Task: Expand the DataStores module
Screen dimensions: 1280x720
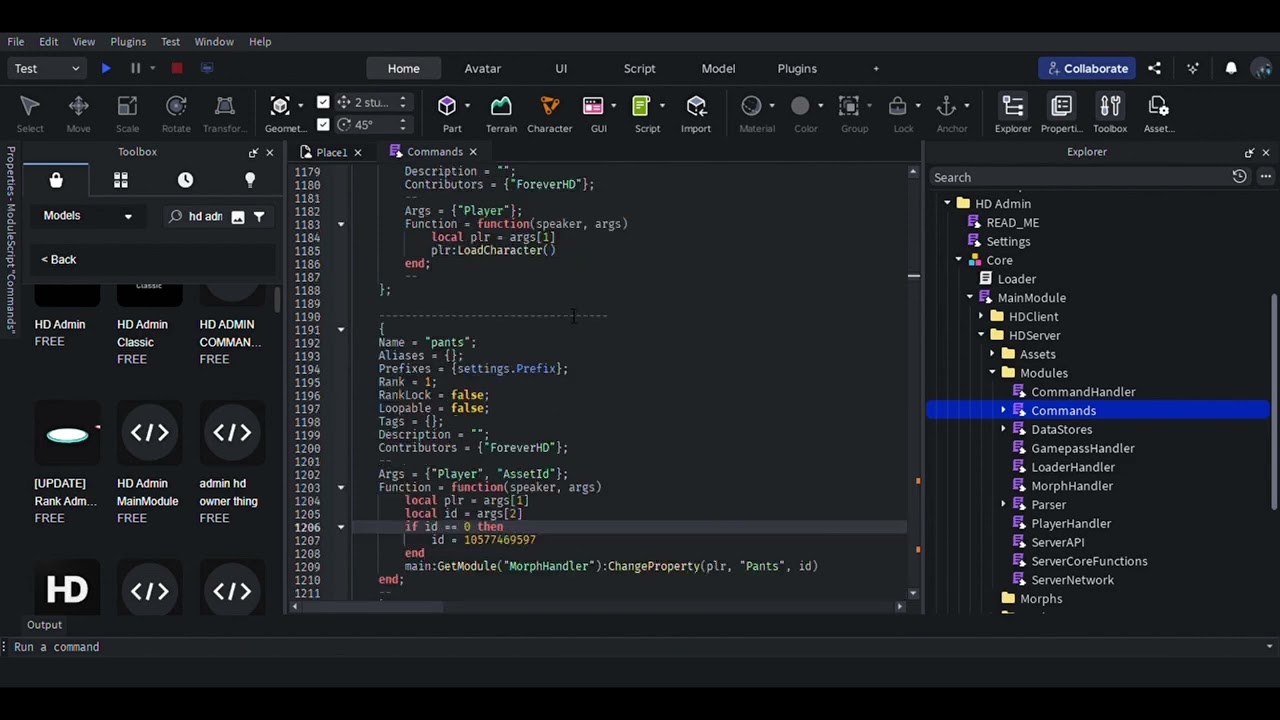Action: coord(1003,430)
